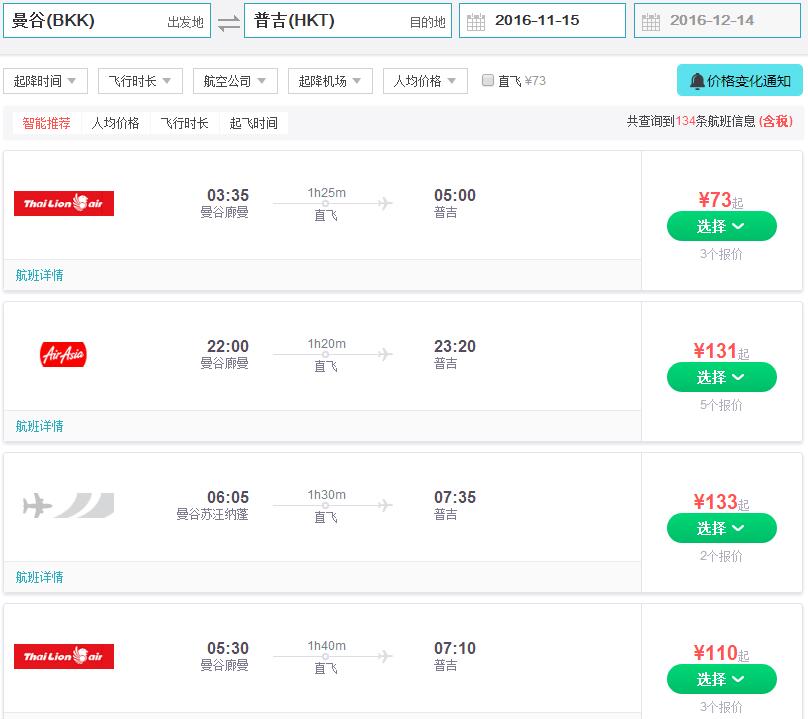This screenshot has width=808, height=719.
Task: Click the price alert bell icon
Action: coord(697,81)
